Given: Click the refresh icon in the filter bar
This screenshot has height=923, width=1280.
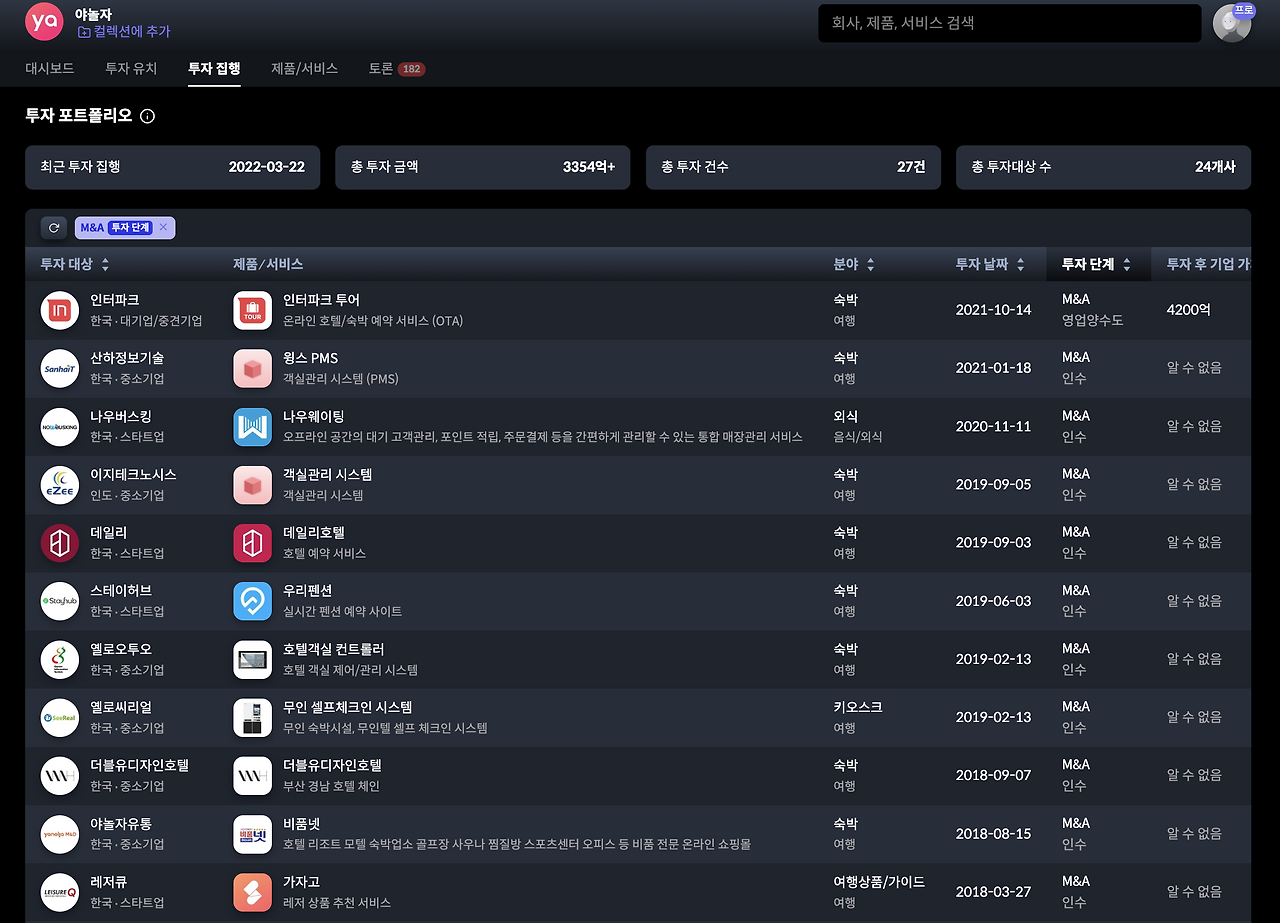Looking at the screenshot, I should (54, 227).
